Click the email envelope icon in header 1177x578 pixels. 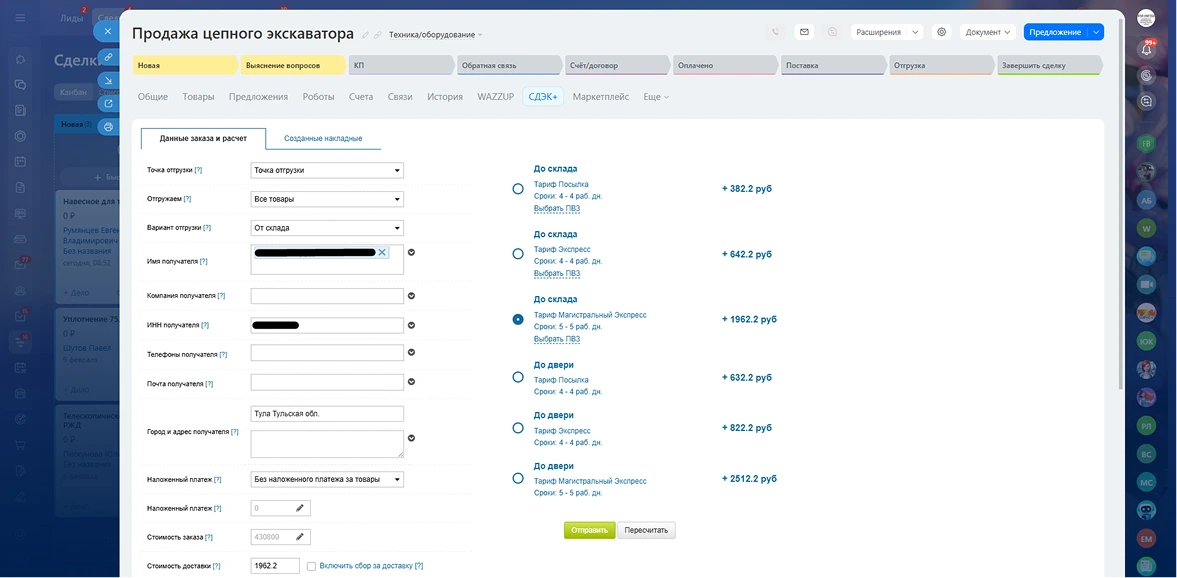804,32
